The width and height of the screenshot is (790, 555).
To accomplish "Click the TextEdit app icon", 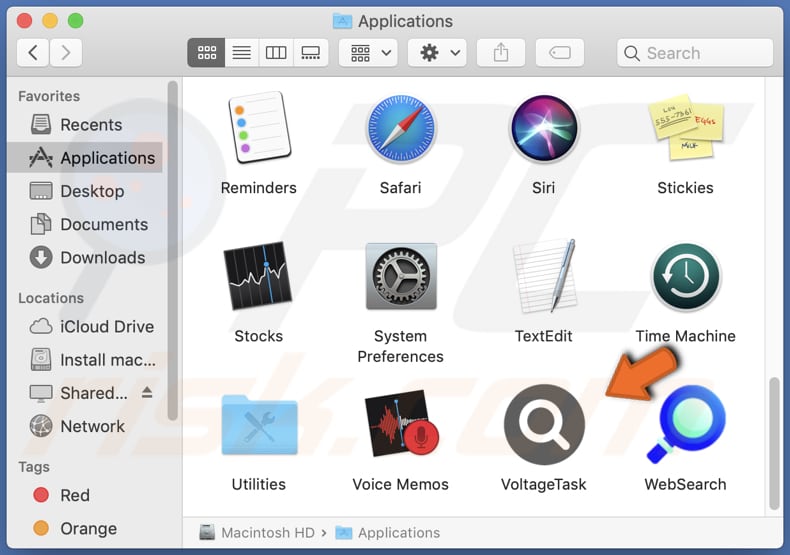I will pyautogui.click(x=545, y=275).
